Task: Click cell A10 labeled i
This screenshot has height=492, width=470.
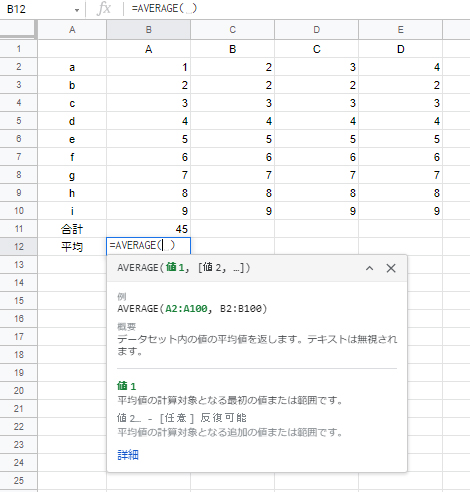Action: 72,211
